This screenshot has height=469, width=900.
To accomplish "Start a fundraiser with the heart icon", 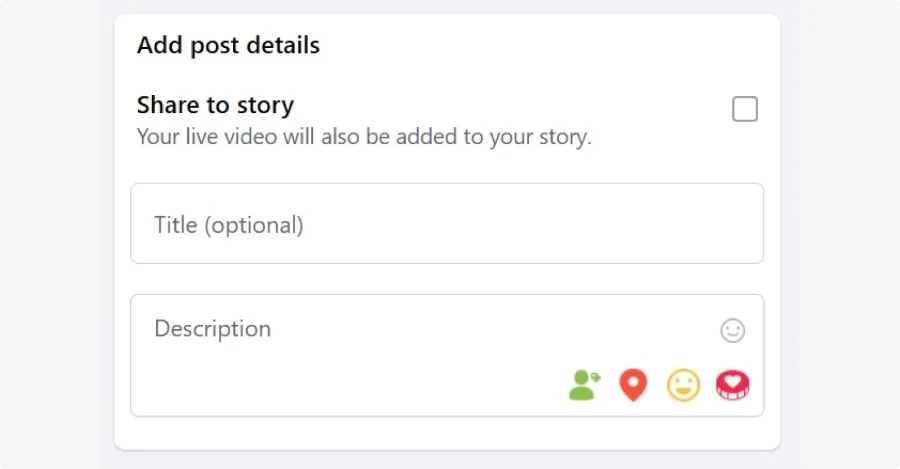I will pyautogui.click(x=733, y=385).
